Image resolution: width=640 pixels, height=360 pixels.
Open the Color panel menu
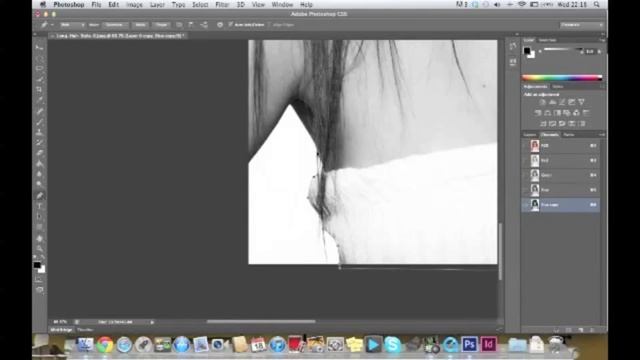point(602,40)
